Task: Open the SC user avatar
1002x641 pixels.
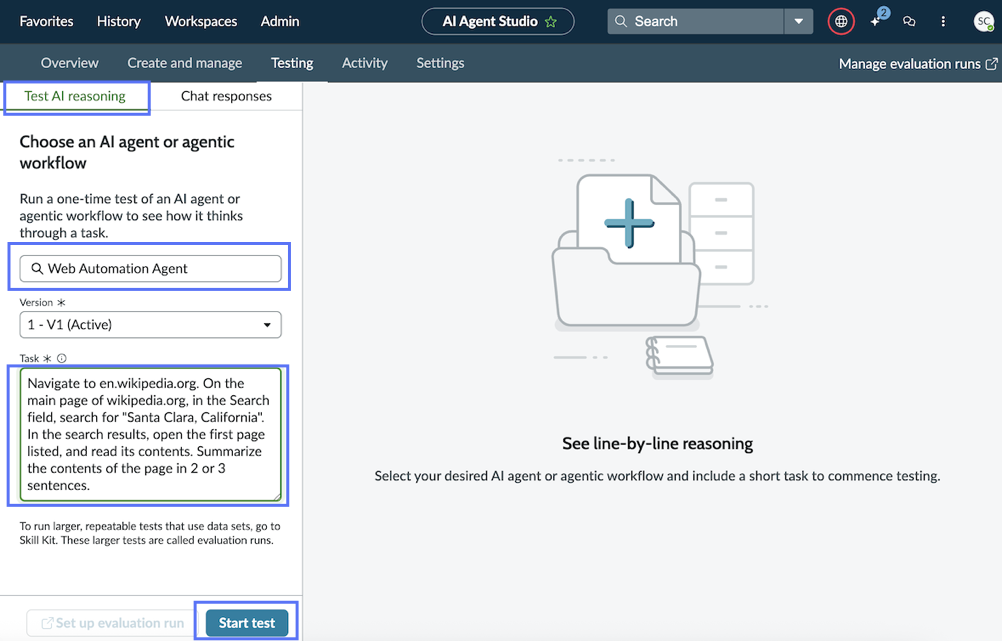Action: [983, 21]
